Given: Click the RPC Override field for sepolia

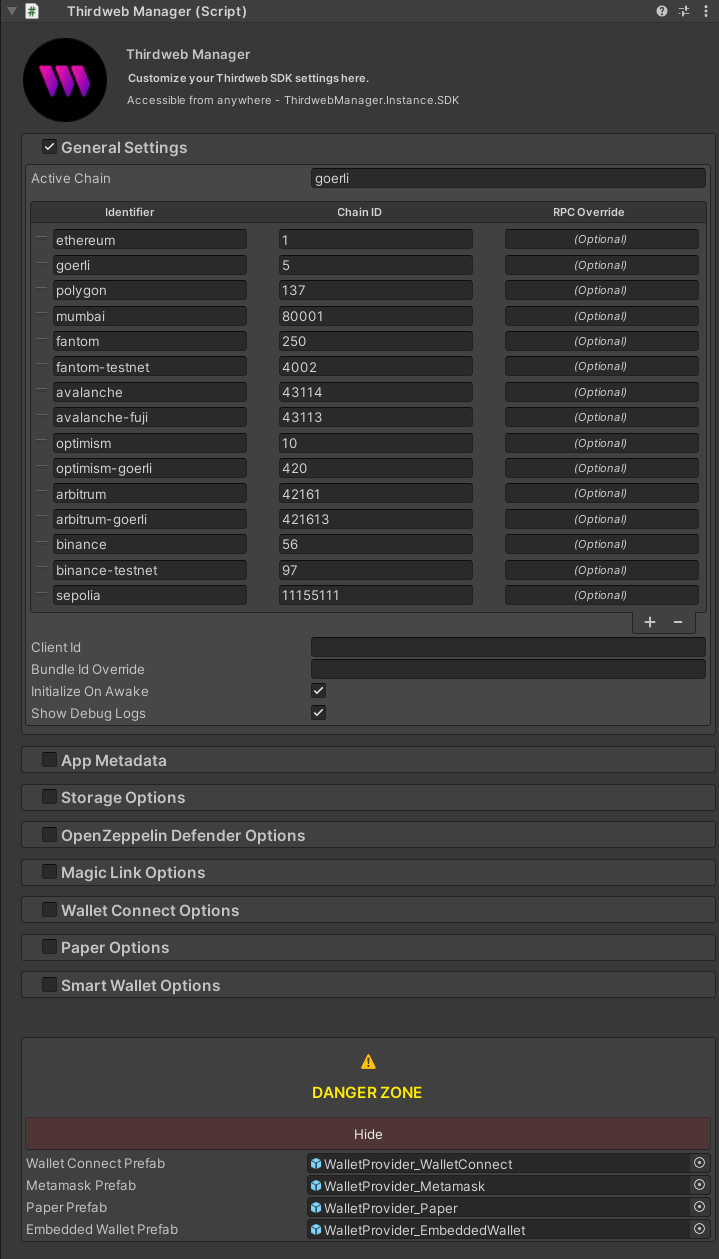Looking at the screenshot, I should pos(601,595).
